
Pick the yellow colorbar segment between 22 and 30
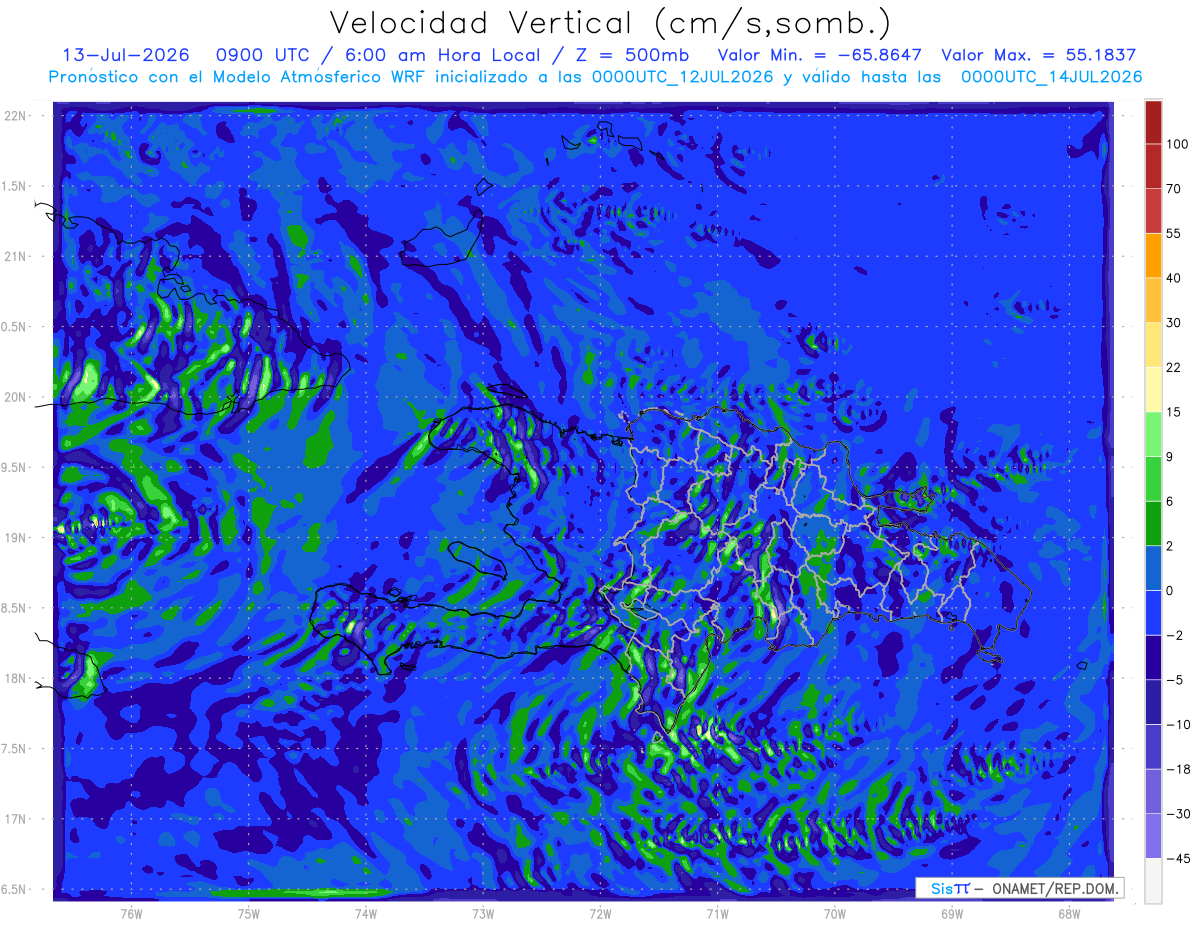[x=1153, y=345]
